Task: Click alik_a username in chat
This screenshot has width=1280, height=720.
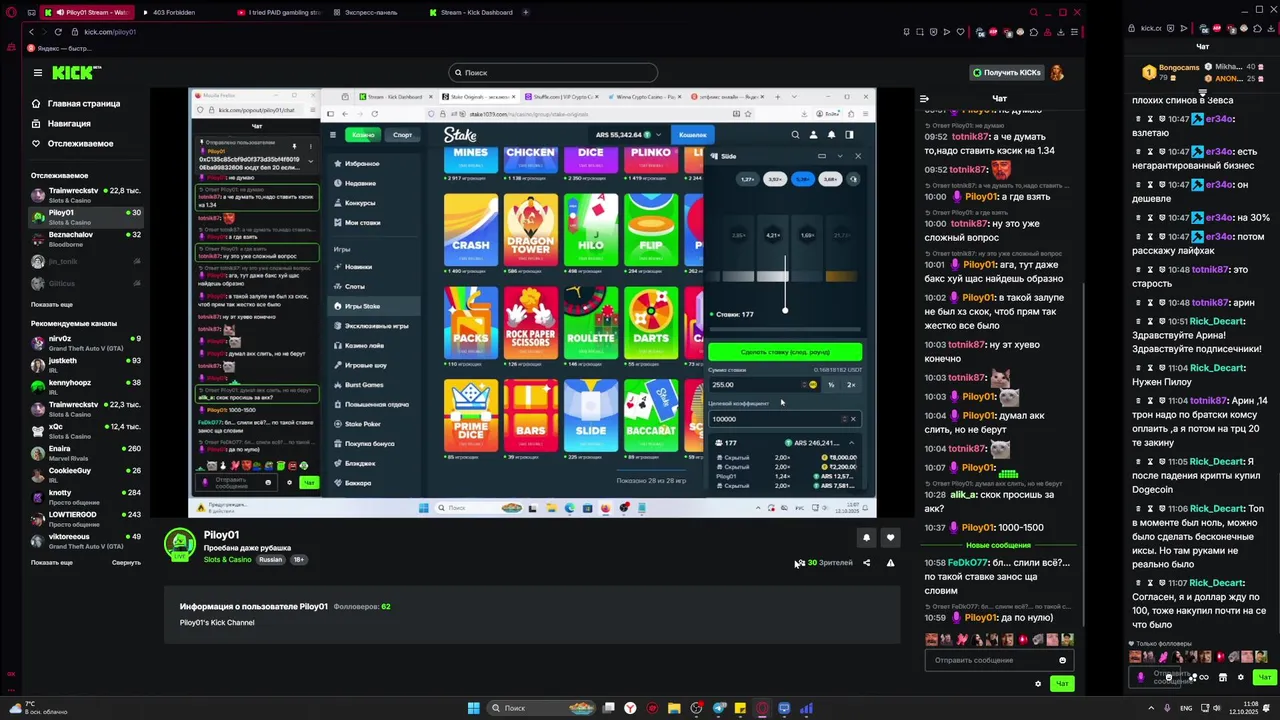Action: [963, 495]
